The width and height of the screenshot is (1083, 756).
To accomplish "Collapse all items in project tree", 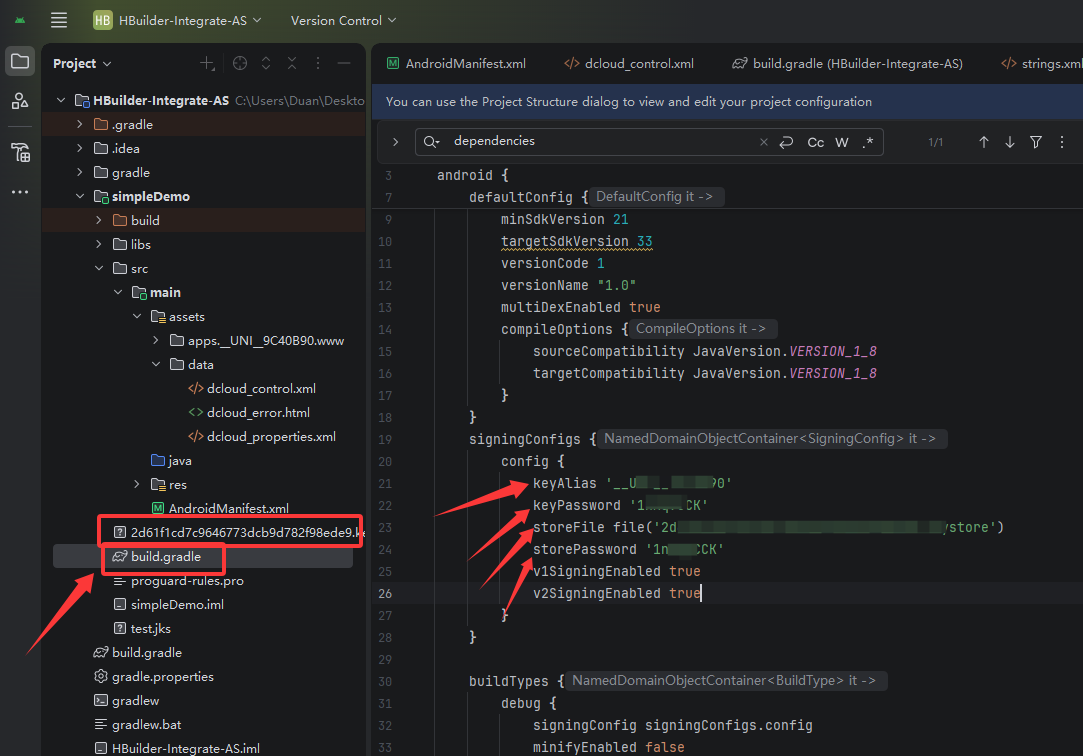I will click(x=292, y=64).
